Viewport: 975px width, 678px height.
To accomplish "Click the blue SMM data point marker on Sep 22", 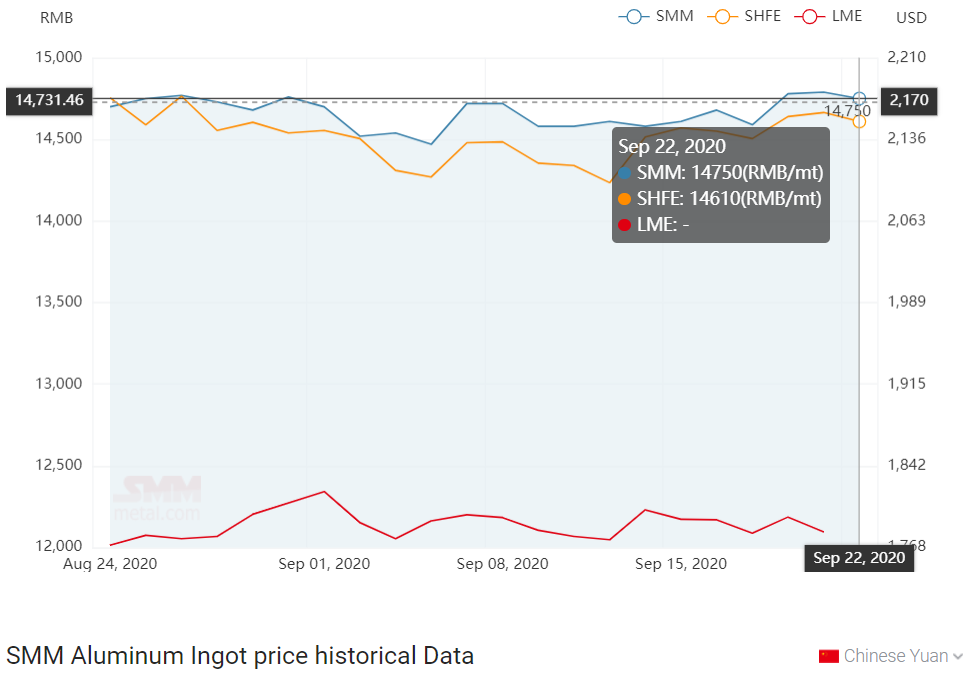I will [859, 98].
